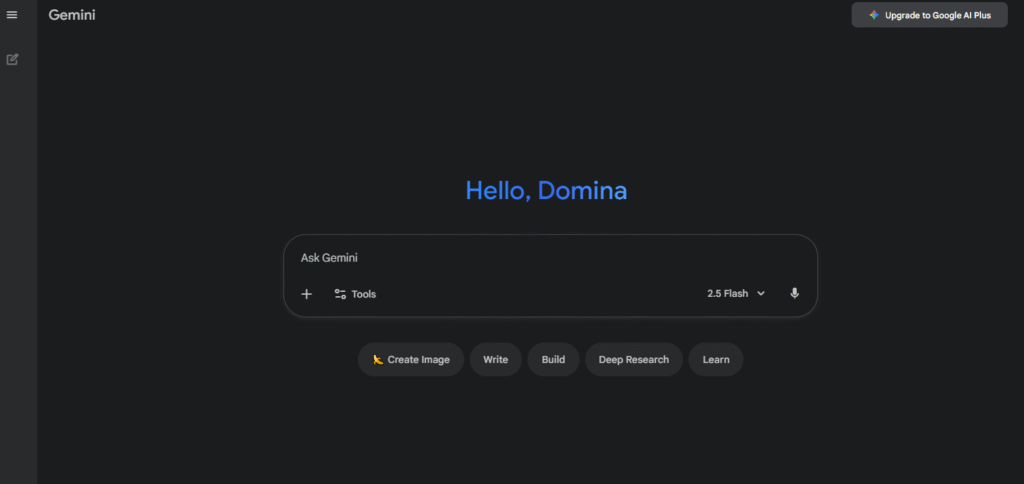
Task: Click the sparkle icon in the upgrade button
Action: [874, 15]
